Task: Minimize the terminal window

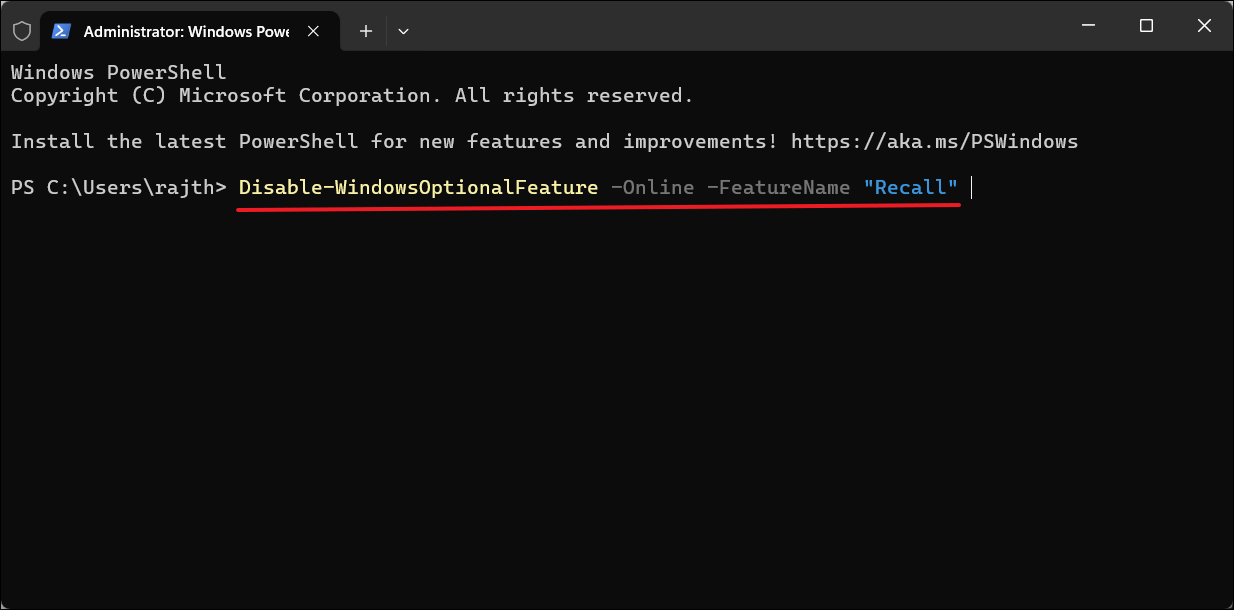Action: tap(1091, 26)
